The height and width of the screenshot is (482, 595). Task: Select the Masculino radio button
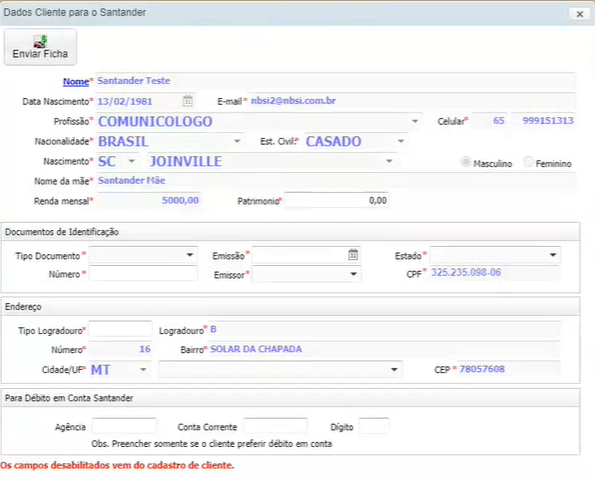tap(465, 162)
